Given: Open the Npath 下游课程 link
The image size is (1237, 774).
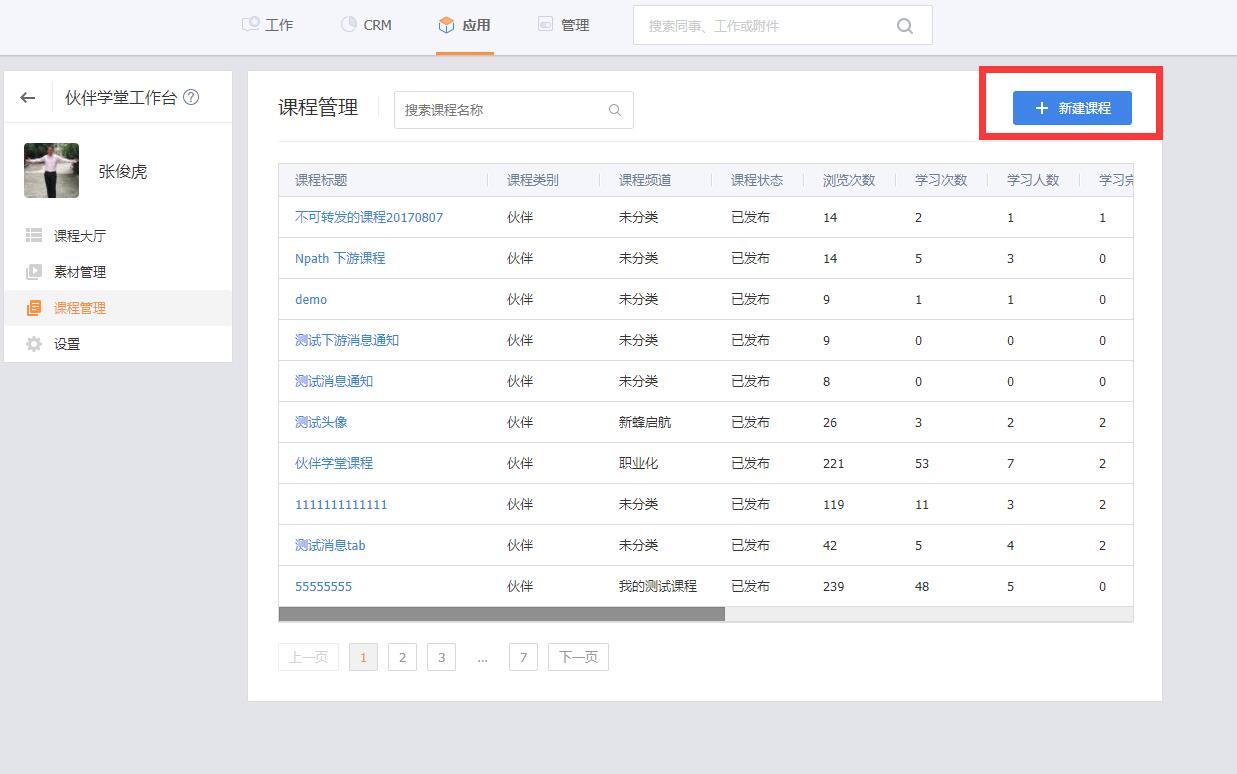Looking at the screenshot, I should tap(340, 258).
